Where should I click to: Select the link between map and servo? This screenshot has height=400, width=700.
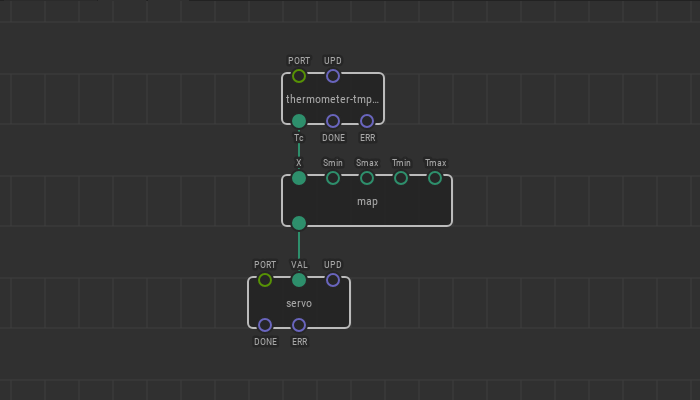(x=299, y=251)
